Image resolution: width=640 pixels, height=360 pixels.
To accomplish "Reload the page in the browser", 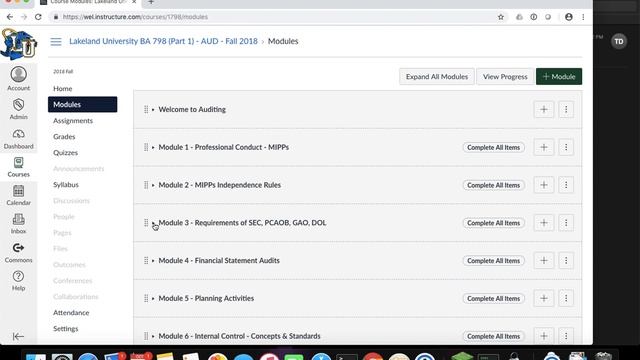I will [x=38, y=17].
